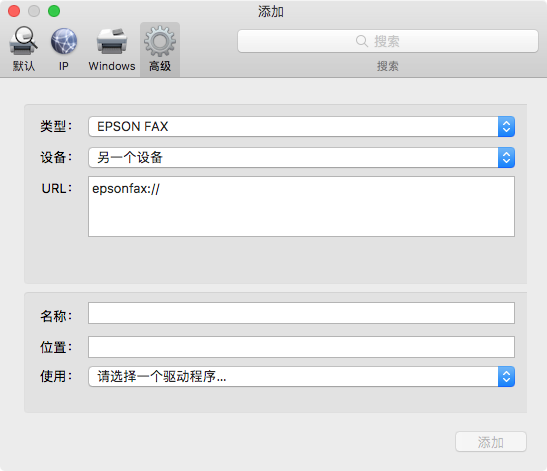The height and width of the screenshot is (471, 547).
Task: Click the 默认 tab label
Action: coord(24,66)
